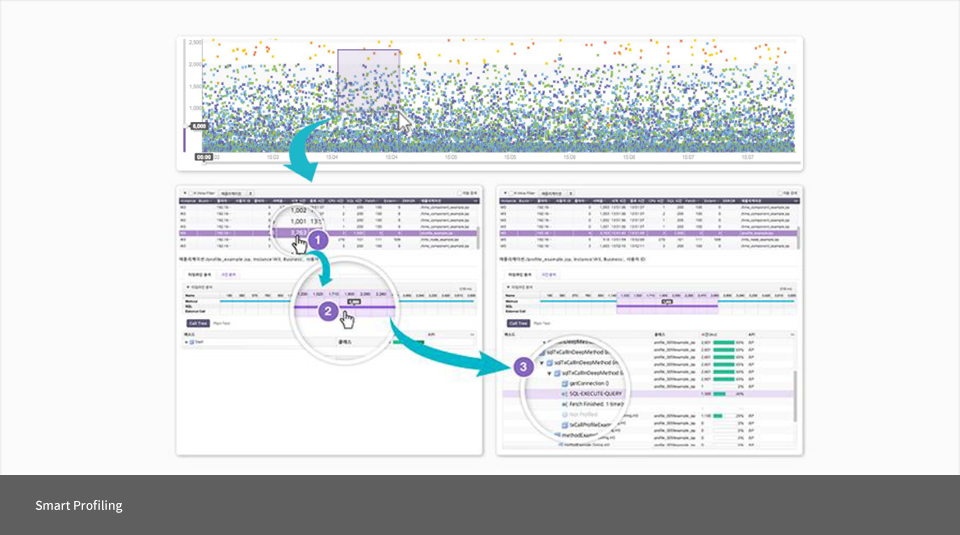Click the 00:00 time marker on chart axis
This screenshot has height=535, width=960.
[x=203, y=157]
